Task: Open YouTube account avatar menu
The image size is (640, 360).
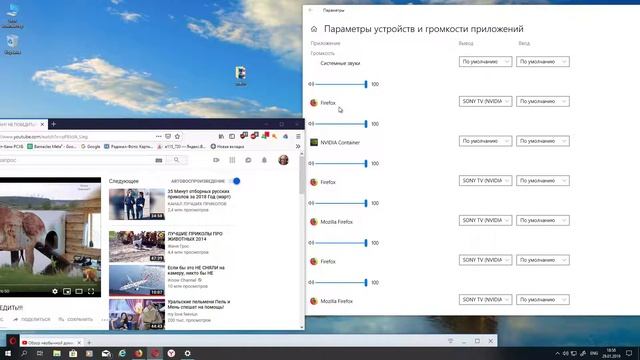Action: tap(283, 160)
